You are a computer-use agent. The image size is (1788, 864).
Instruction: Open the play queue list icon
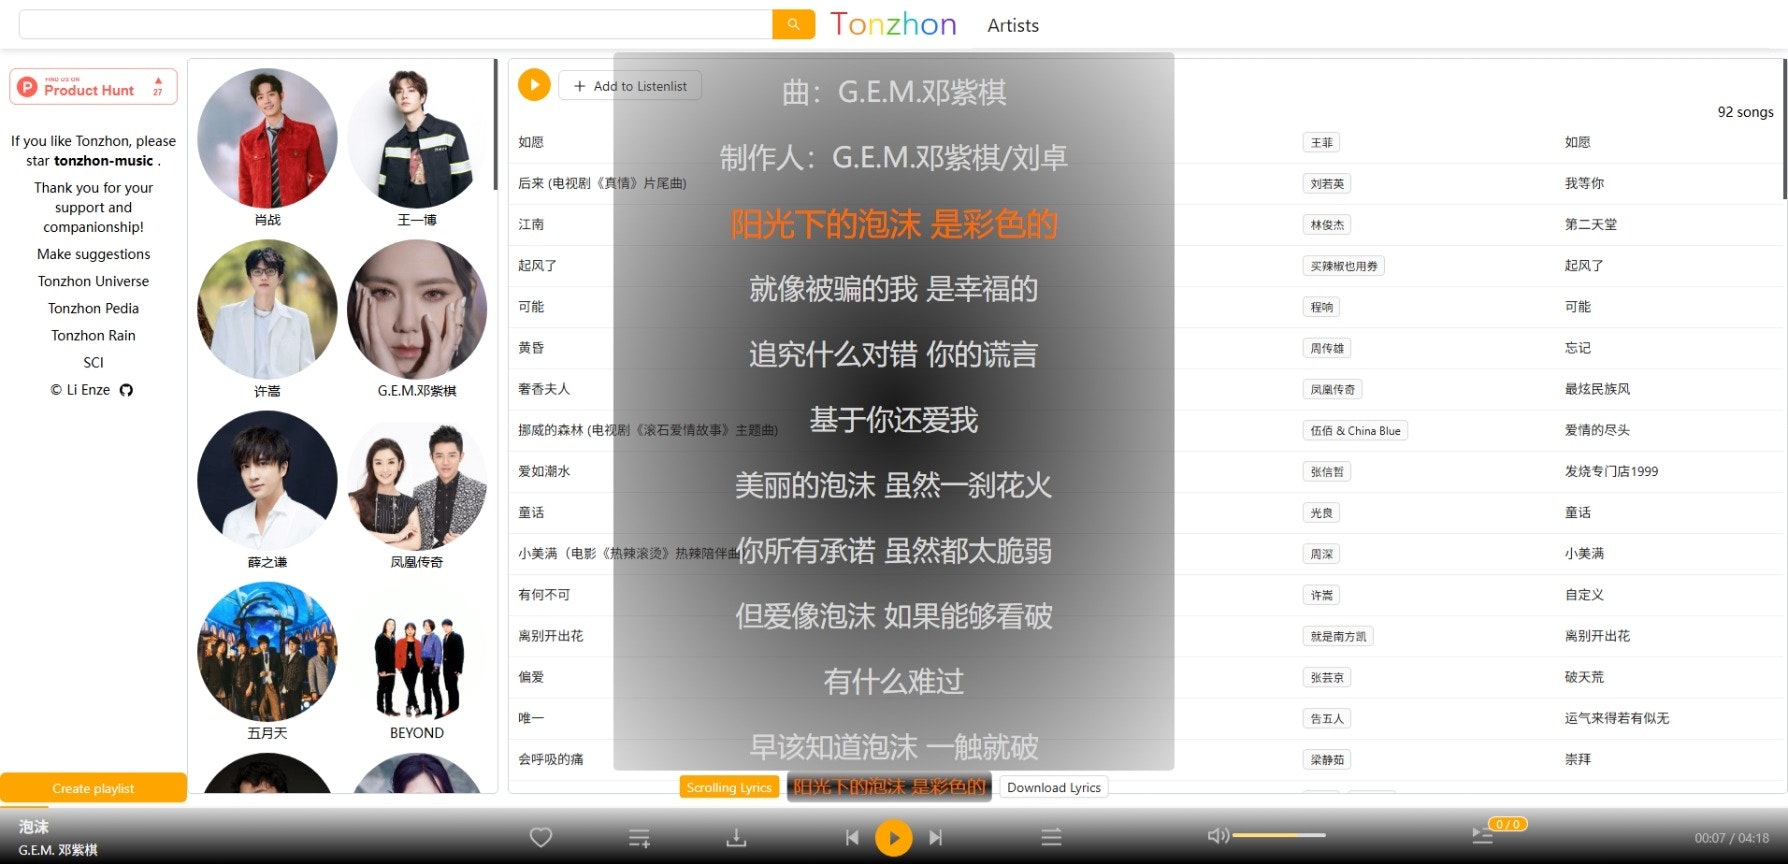(1483, 836)
